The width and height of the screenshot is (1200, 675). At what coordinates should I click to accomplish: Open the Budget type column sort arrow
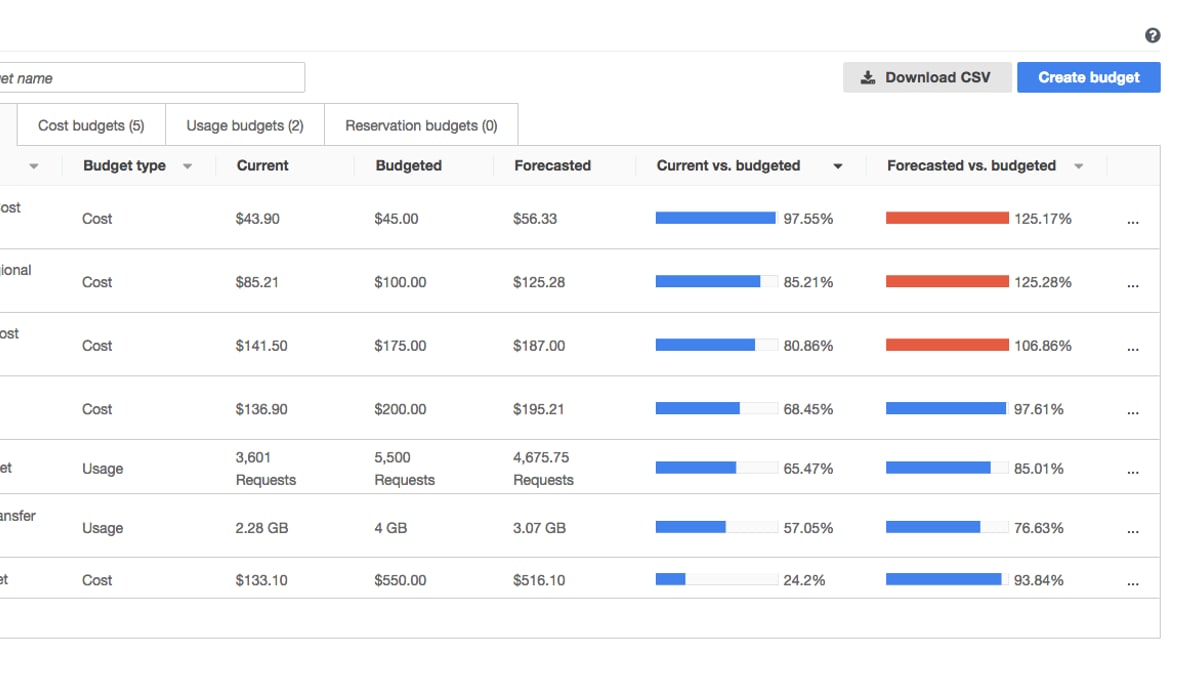coord(187,167)
